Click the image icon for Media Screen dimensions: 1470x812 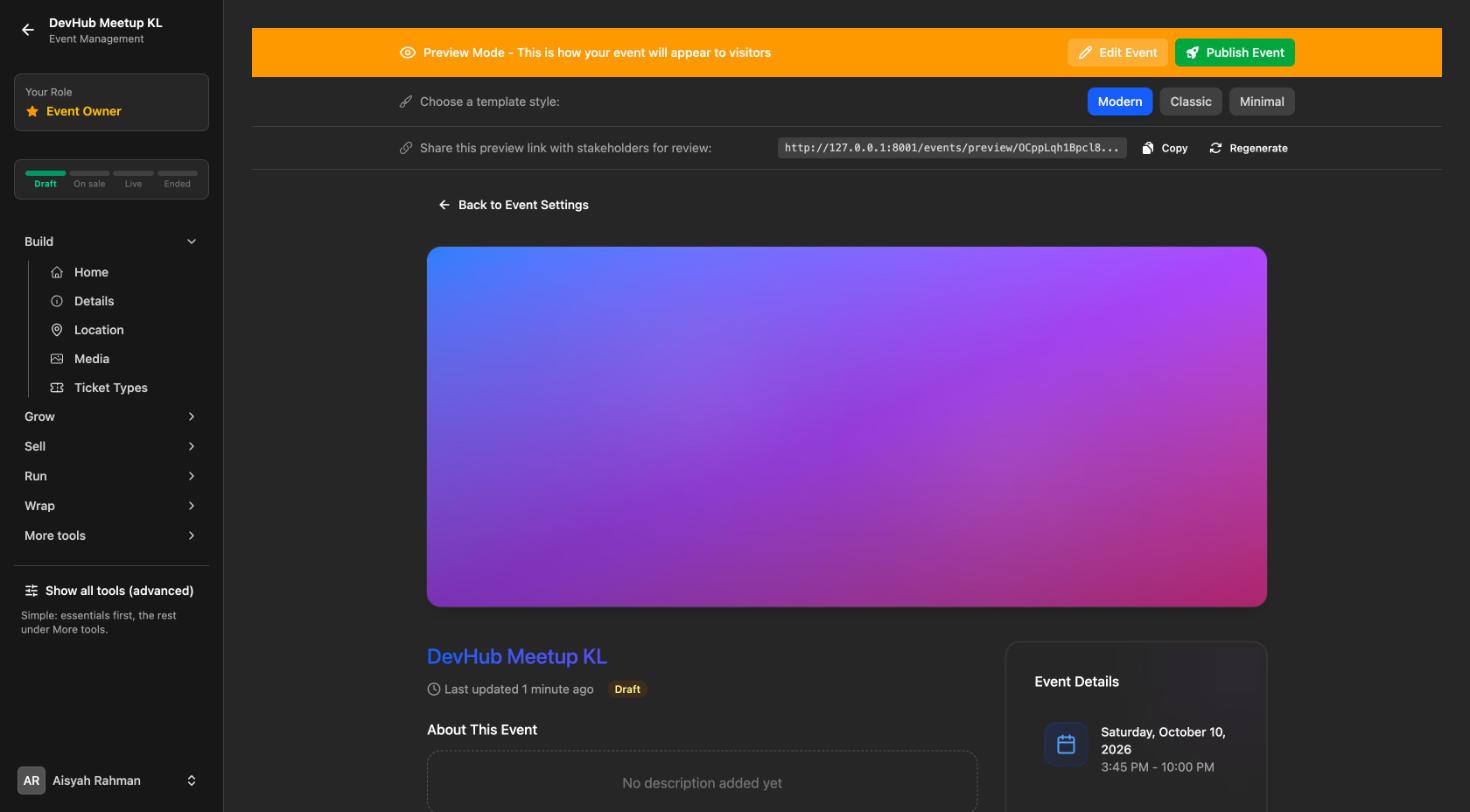(x=57, y=359)
